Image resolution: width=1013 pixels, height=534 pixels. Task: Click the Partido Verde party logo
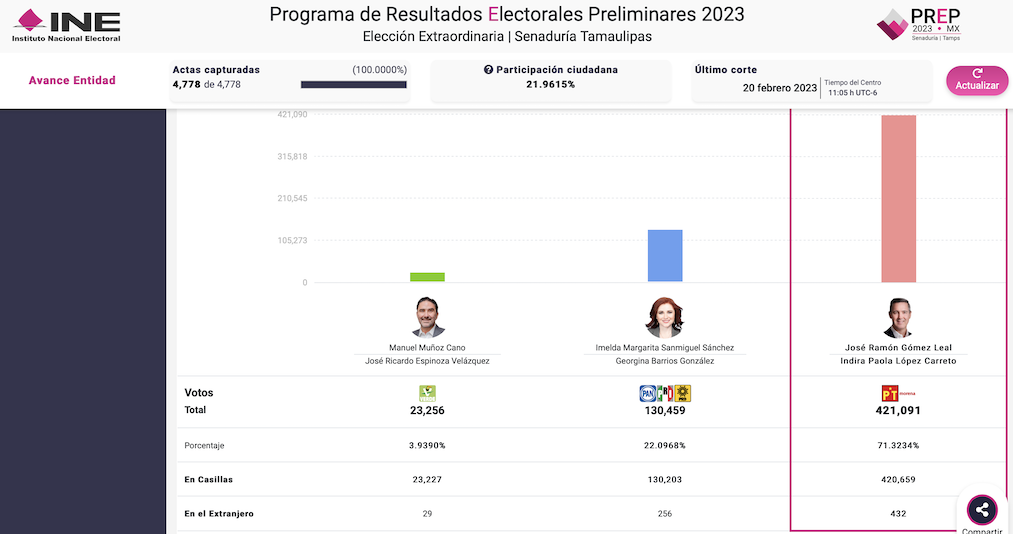click(427, 393)
